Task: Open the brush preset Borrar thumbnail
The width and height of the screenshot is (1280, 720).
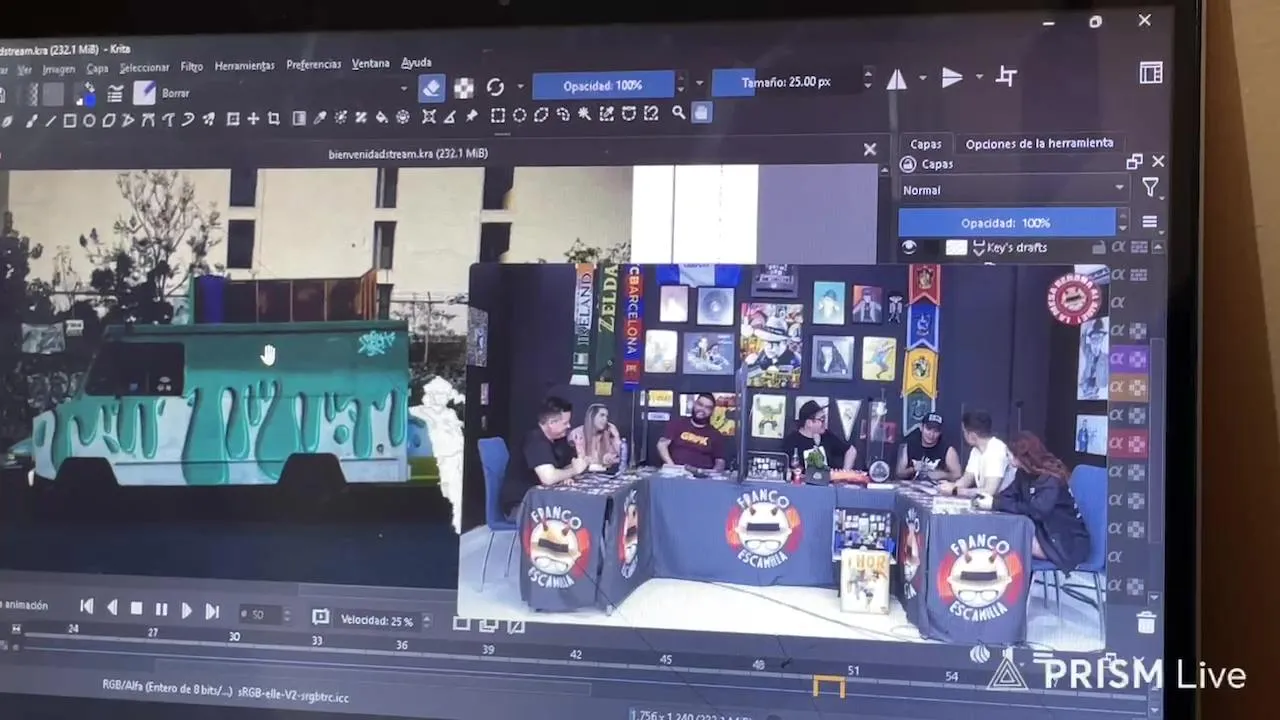Action: click(145, 93)
